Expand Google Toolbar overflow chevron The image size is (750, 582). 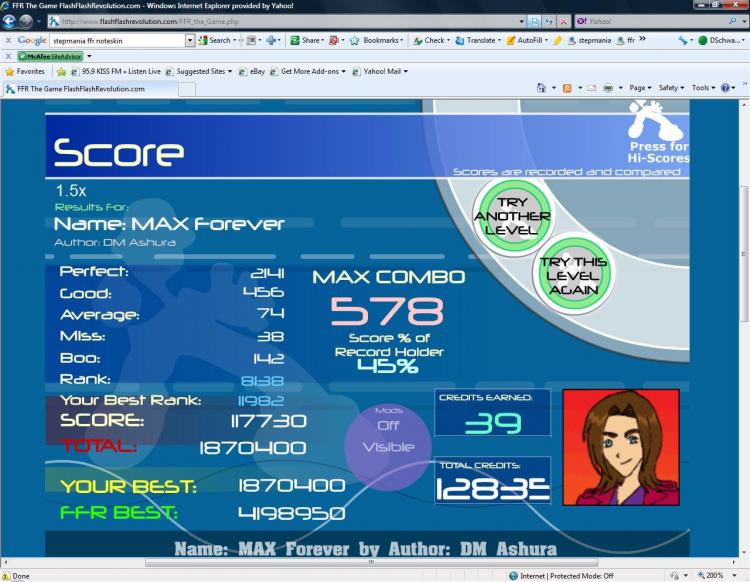click(642, 39)
